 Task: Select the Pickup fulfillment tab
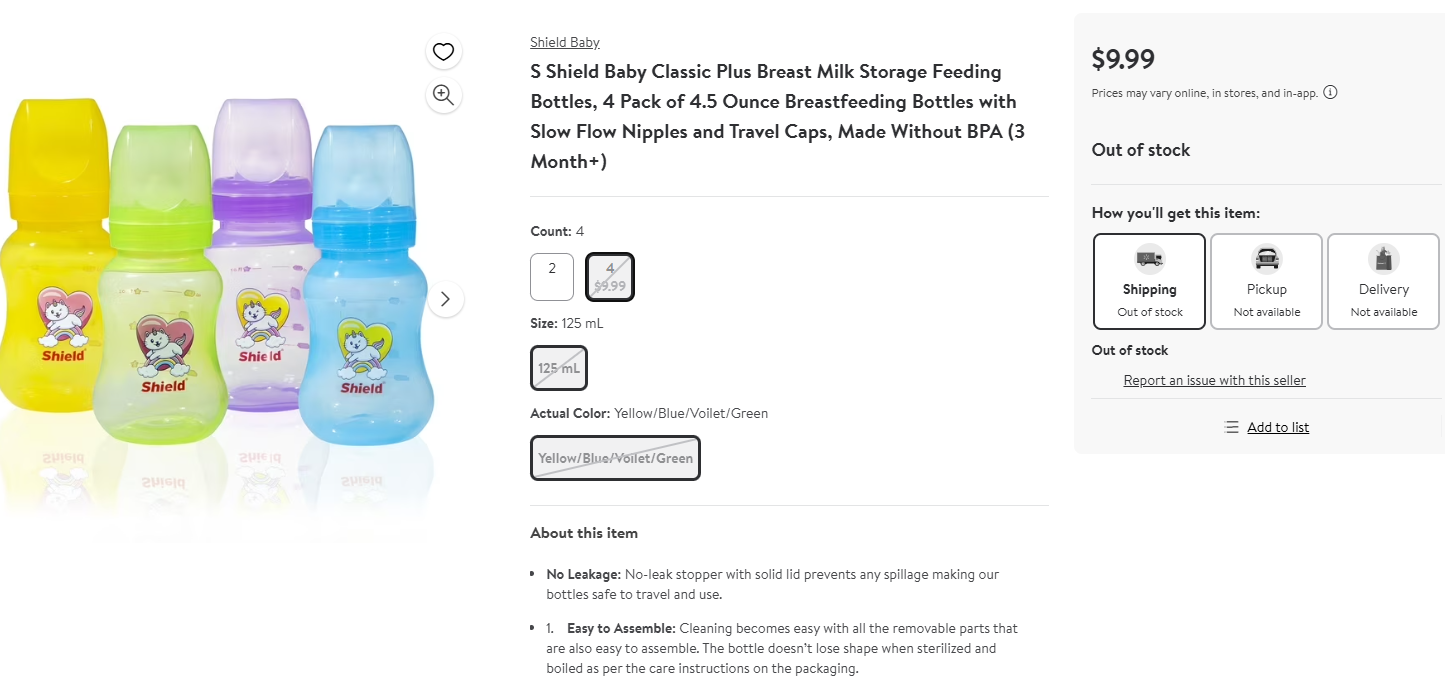click(1266, 281)
